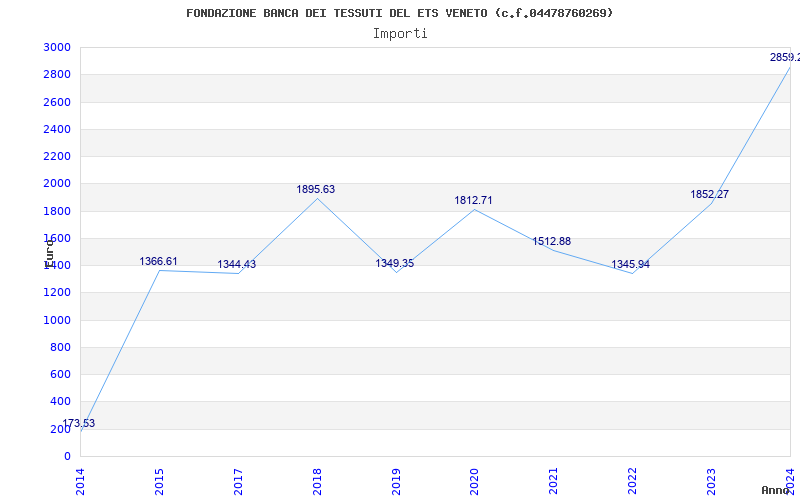The width and height of the screenshot is (800, 500).
Task: Click the y-axis value 3000
Action: click(x=57, y=47)
